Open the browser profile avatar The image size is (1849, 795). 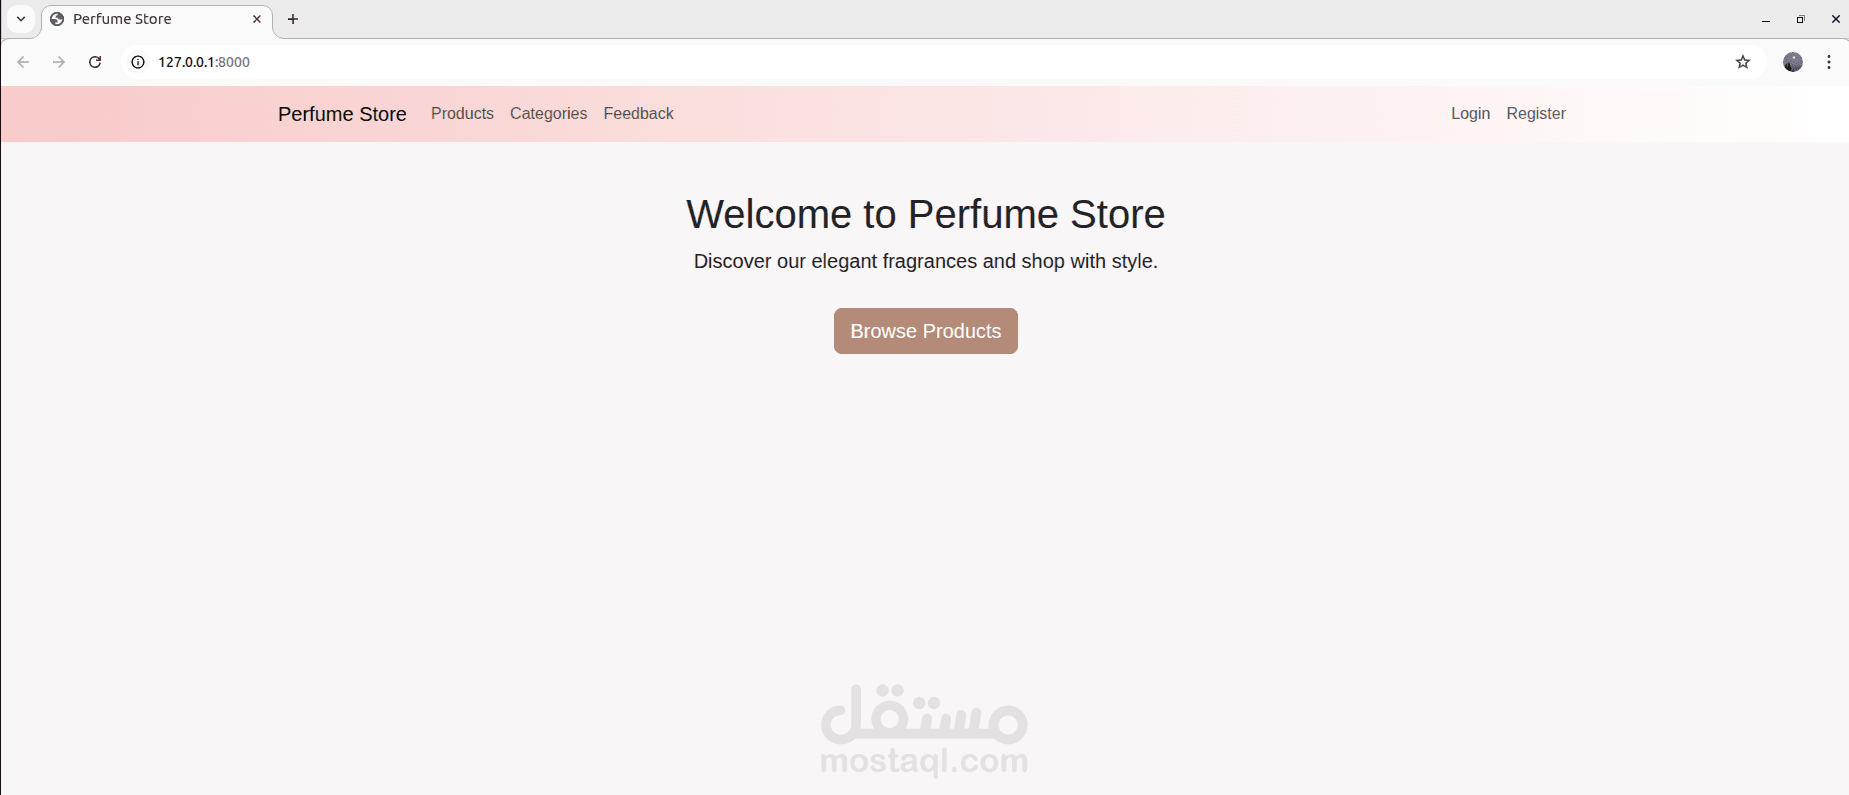(1793, 62)
